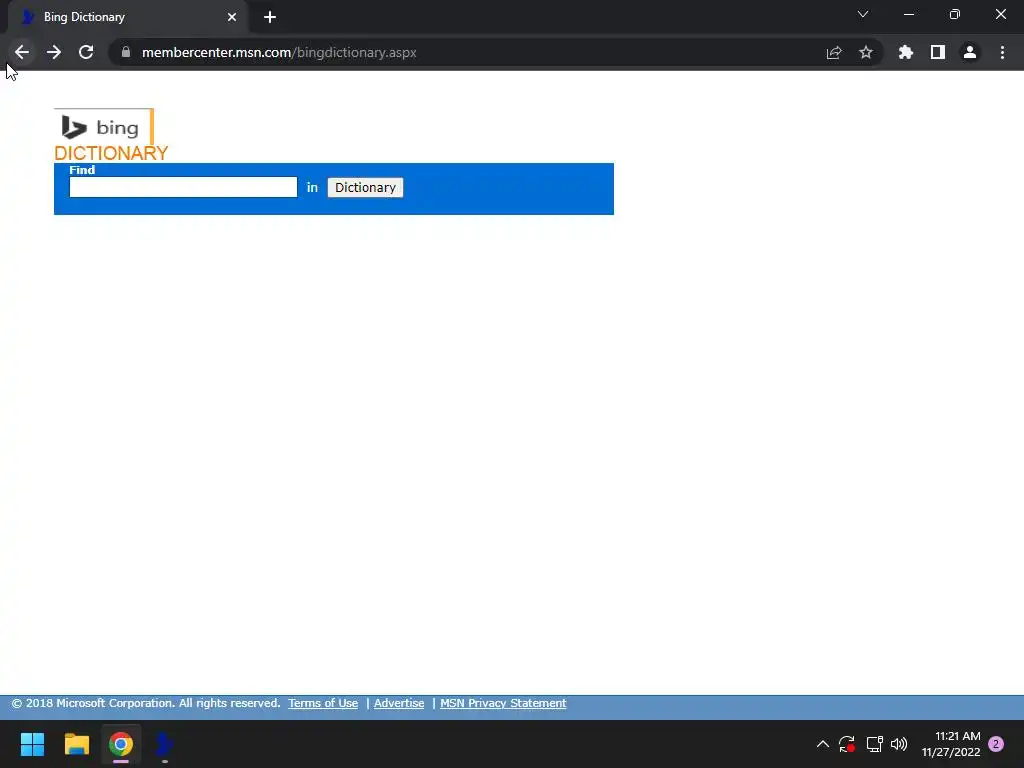Click the Chrome taskbar icon

[x=121, y=744]
